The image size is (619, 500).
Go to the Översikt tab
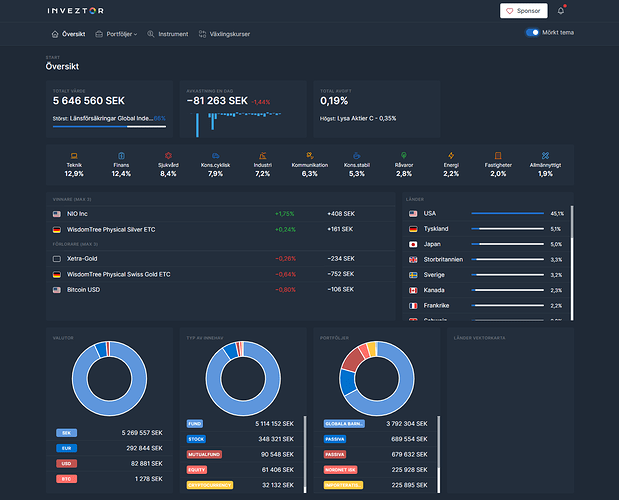click(x=68, y=34)
